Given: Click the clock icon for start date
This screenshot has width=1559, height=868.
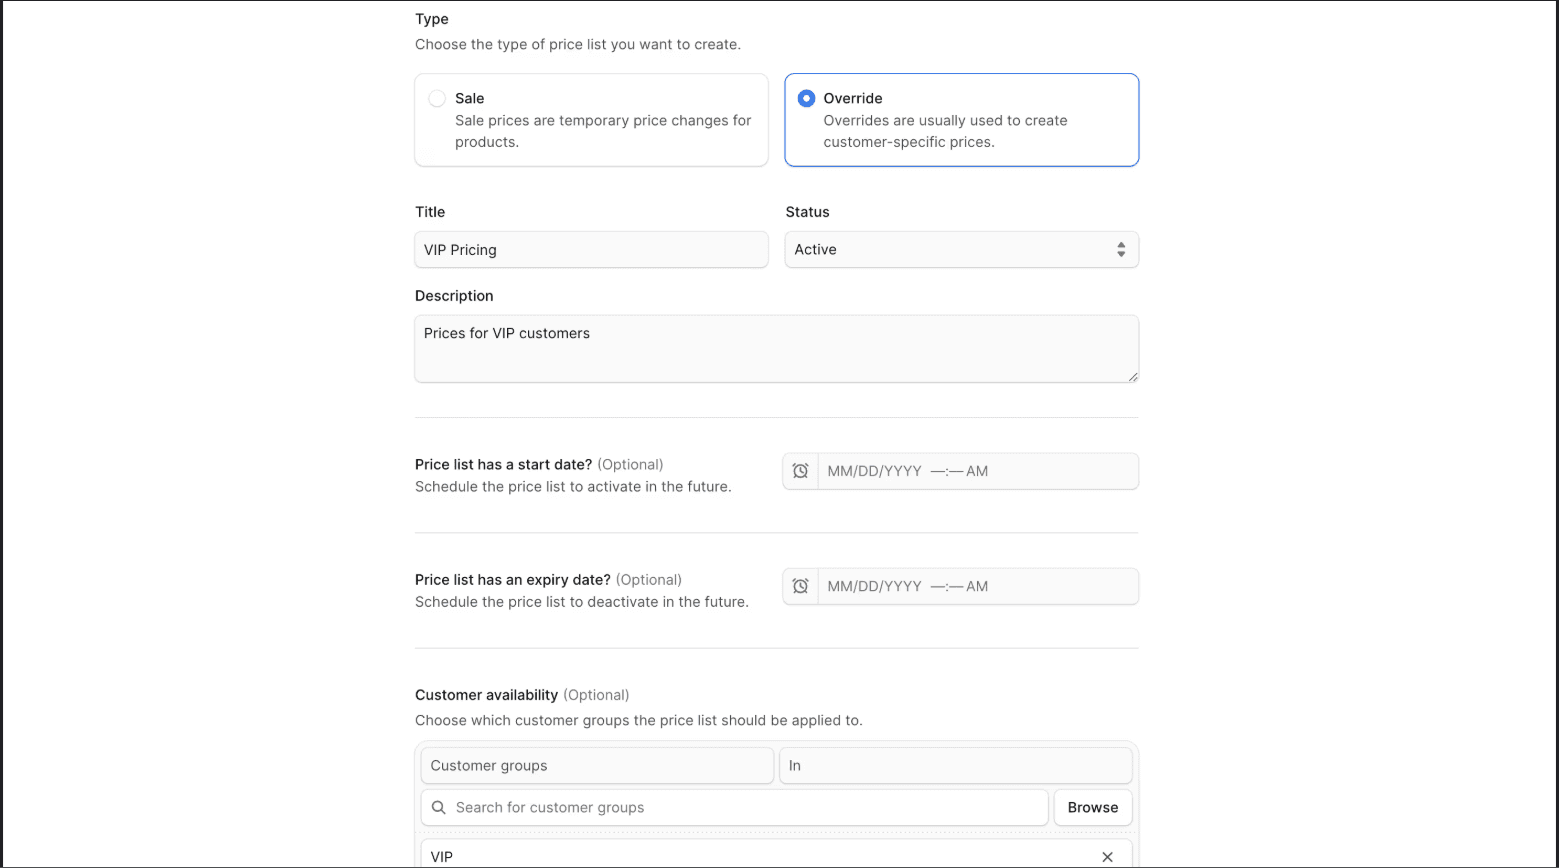Looking at the screenshot, I should pyautogui.click(x=800, y=471).
